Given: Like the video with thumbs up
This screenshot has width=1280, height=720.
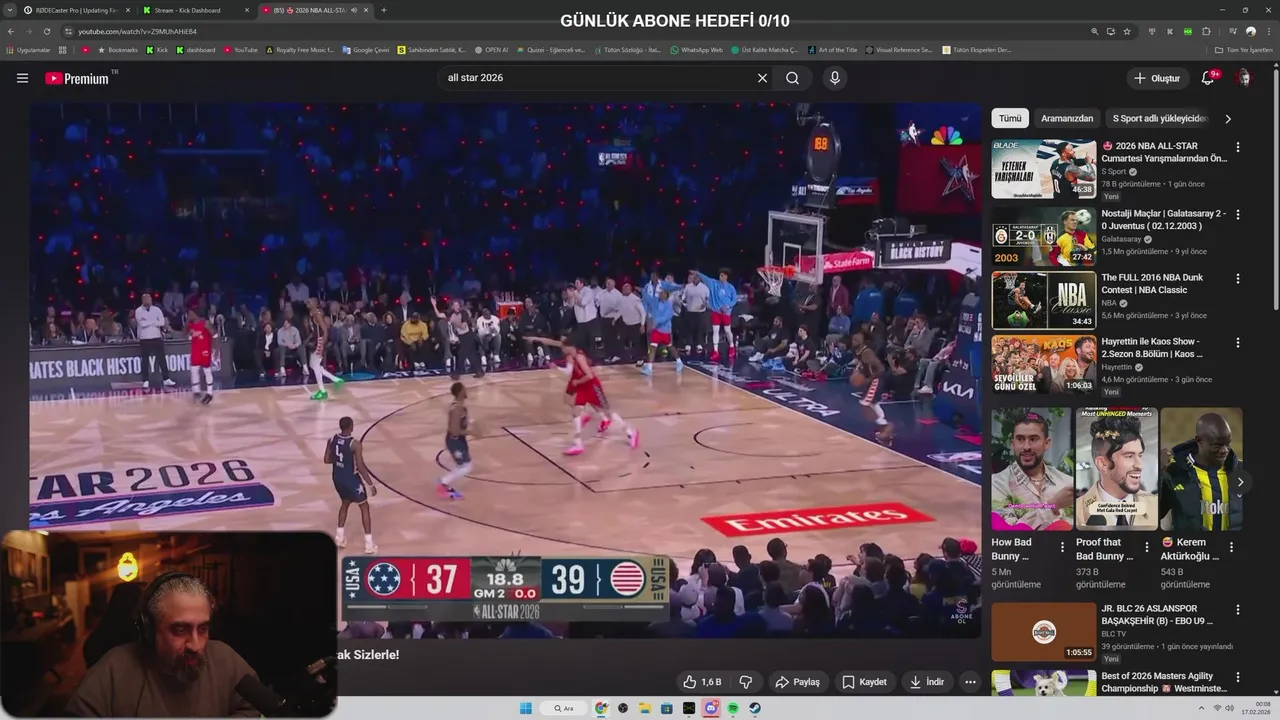Looking at the screenshot, I should coord(703,682).
